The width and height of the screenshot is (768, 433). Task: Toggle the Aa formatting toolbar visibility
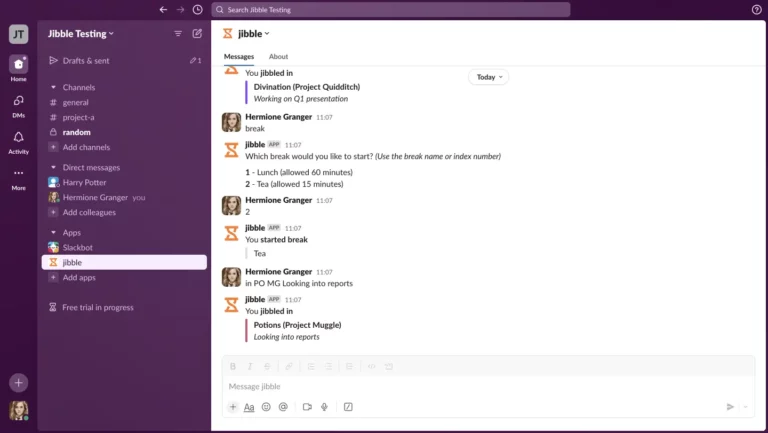249,407
